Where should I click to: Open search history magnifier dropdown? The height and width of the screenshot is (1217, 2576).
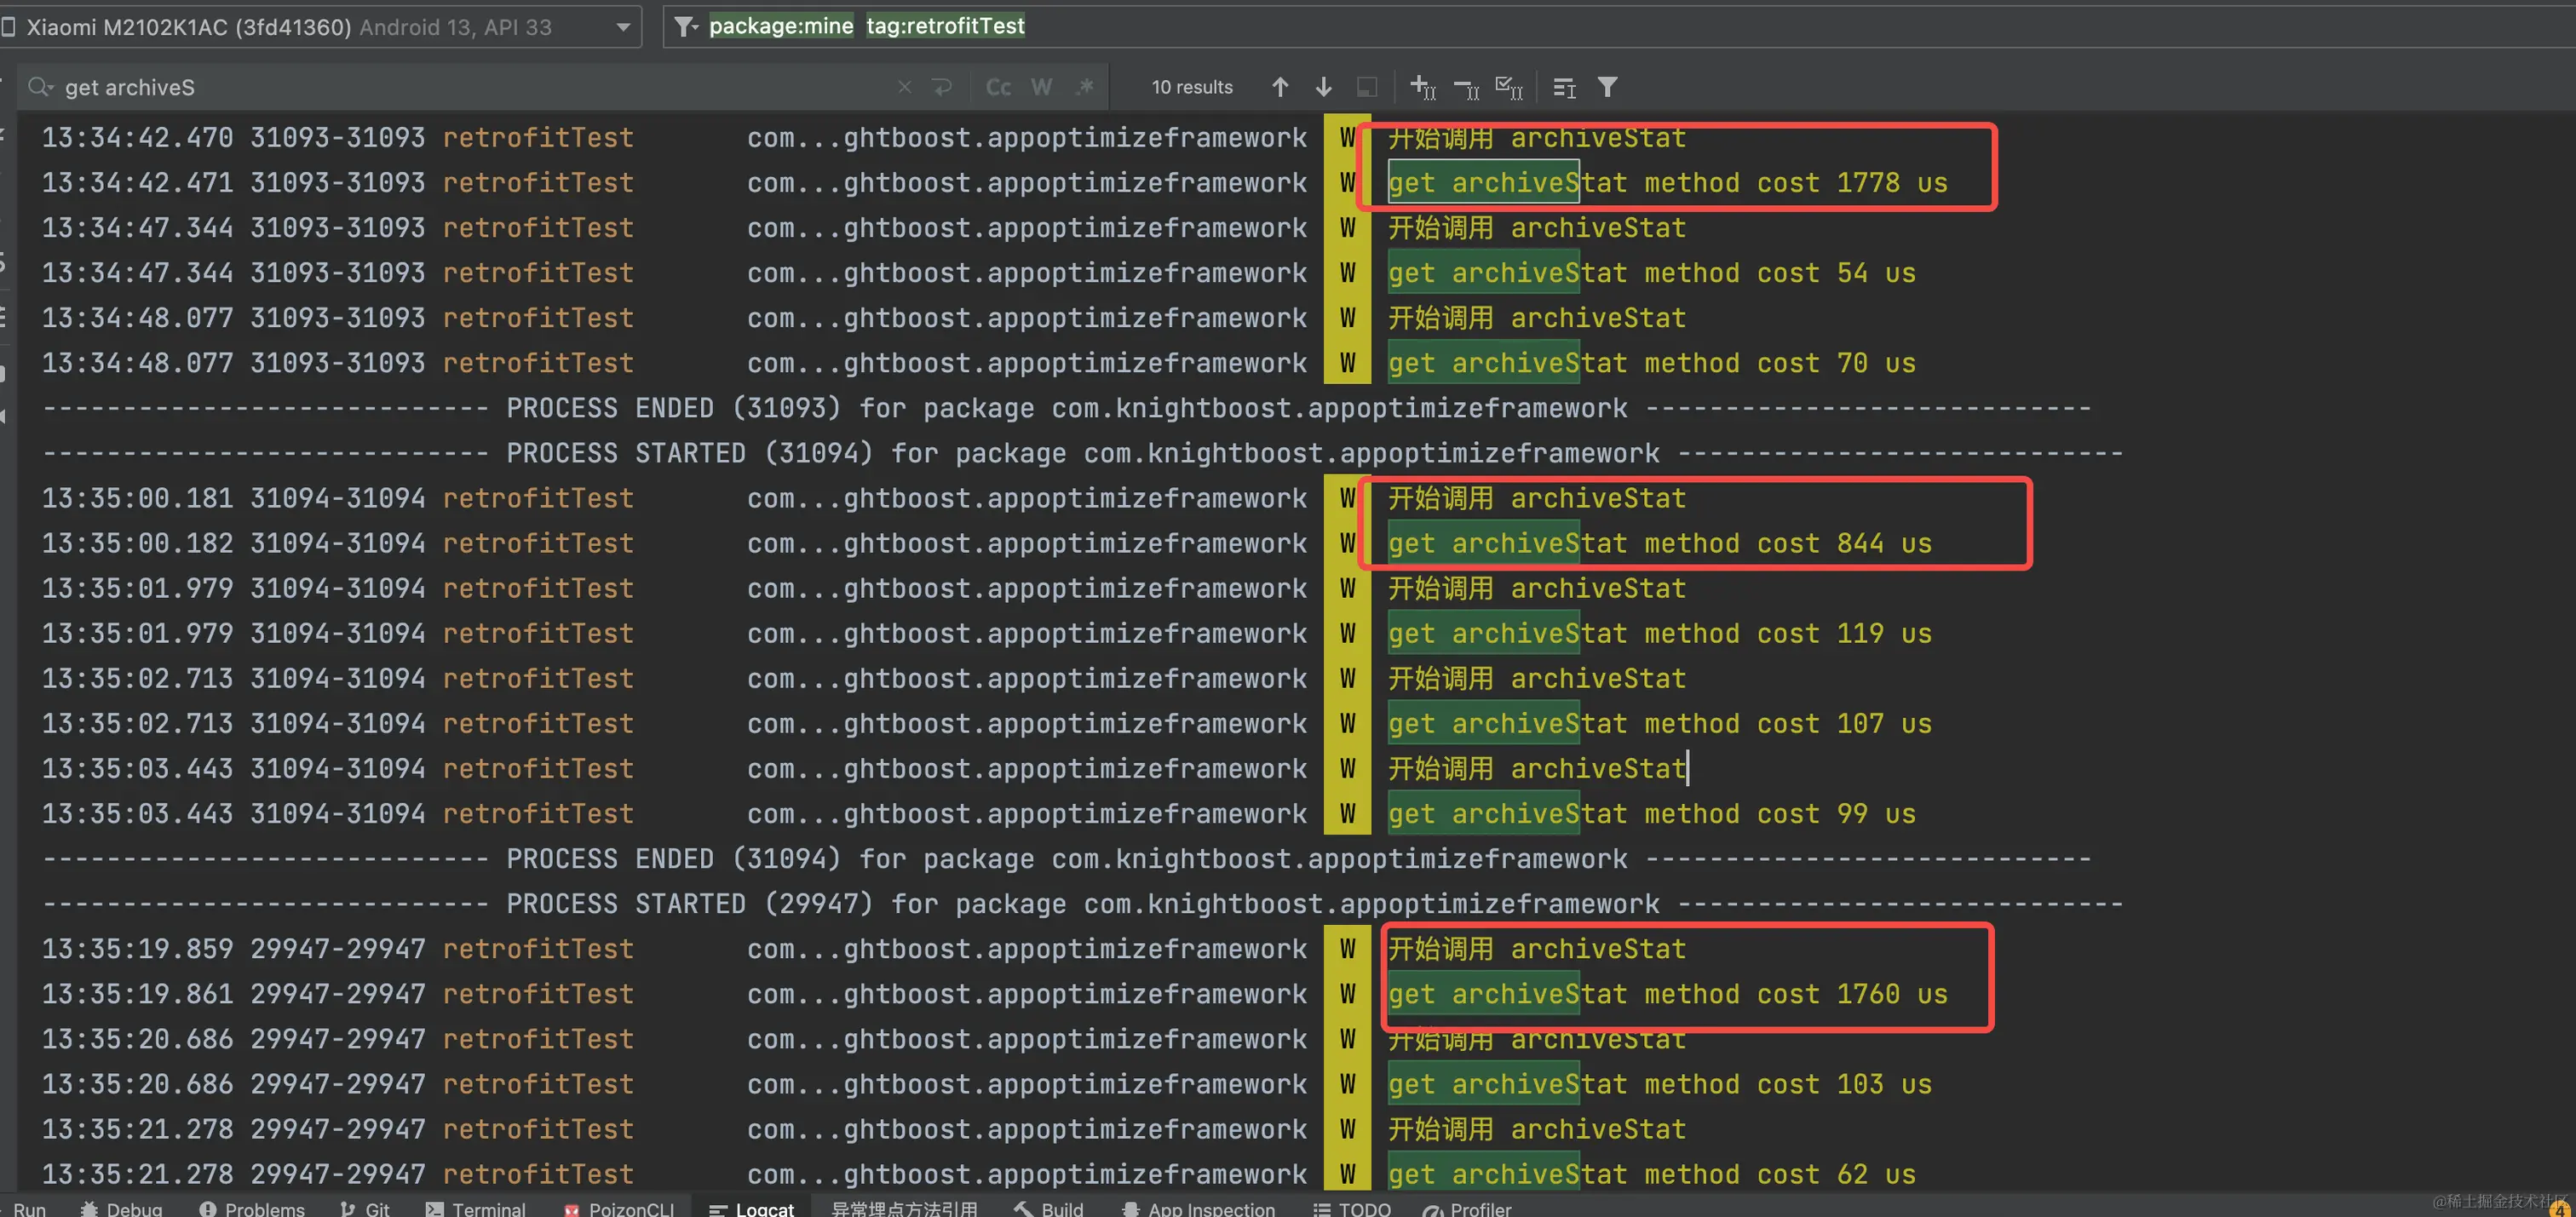(x=40, y=87)
